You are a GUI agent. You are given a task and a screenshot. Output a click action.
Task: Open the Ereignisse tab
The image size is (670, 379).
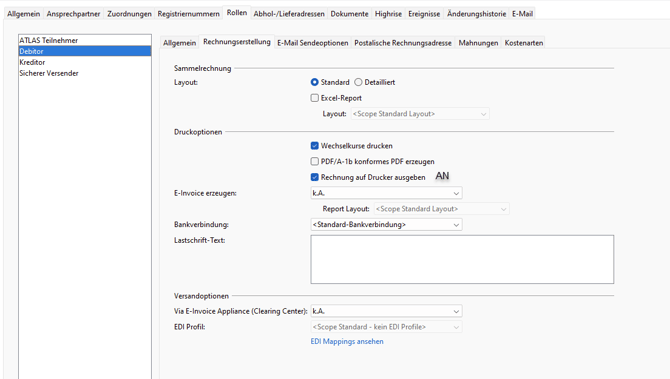click(424, 14)
